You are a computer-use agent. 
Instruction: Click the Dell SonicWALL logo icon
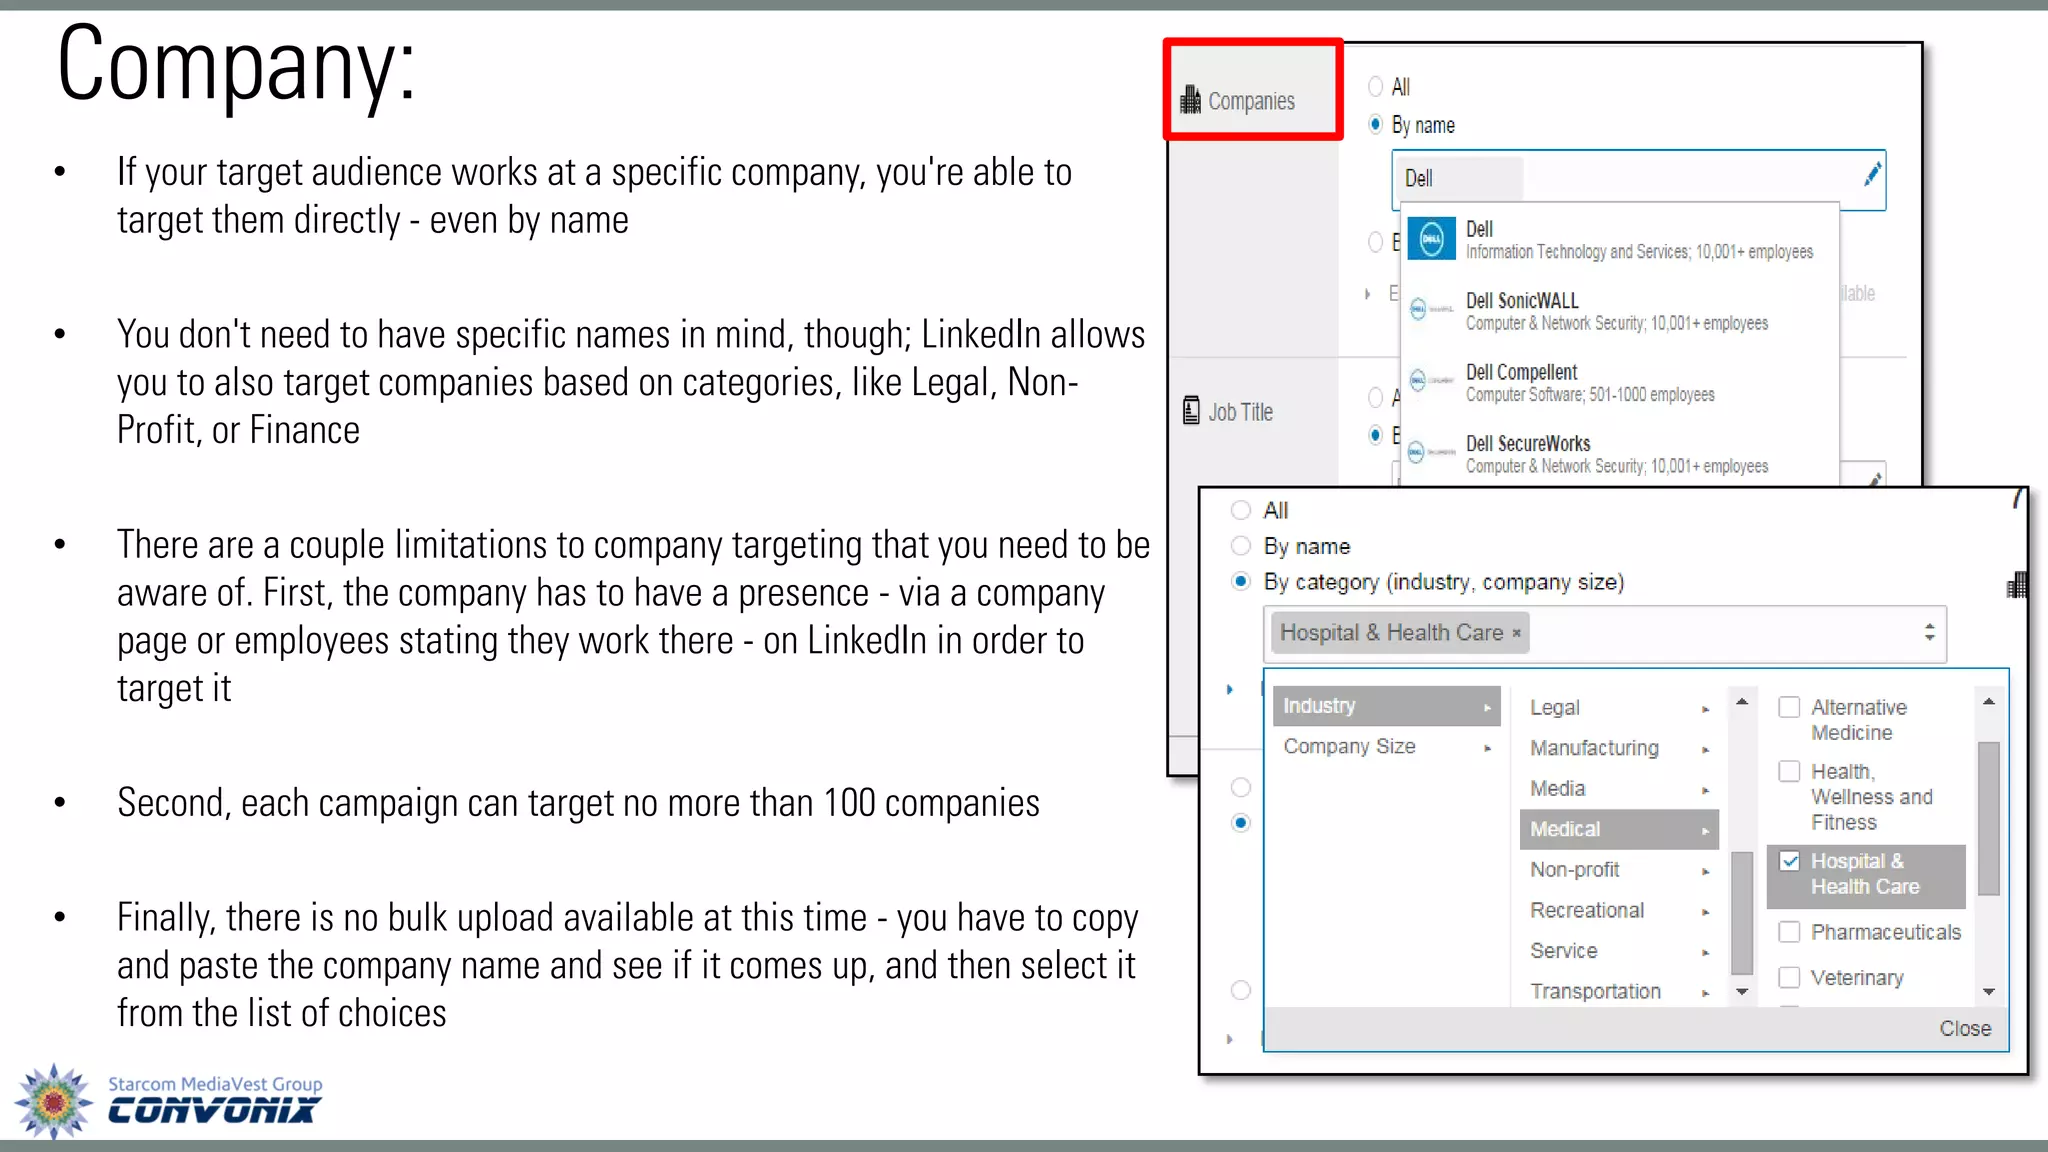(x=1431, y=310)
